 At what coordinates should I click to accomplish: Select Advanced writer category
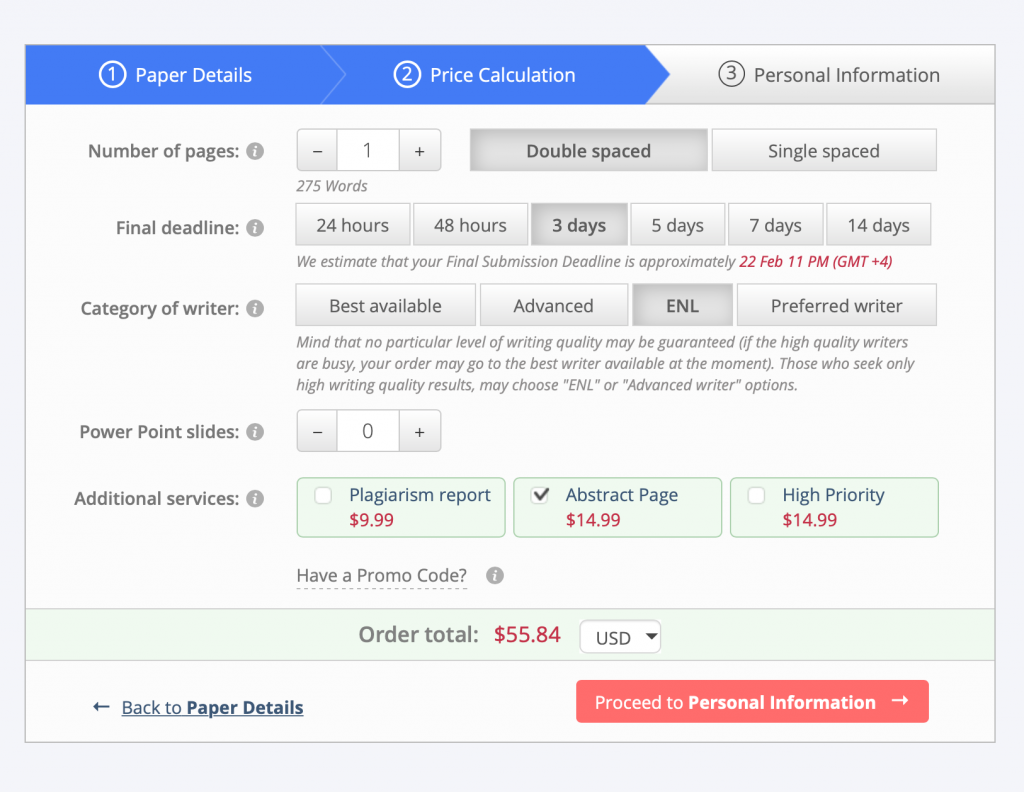click(x=554, y=305)
